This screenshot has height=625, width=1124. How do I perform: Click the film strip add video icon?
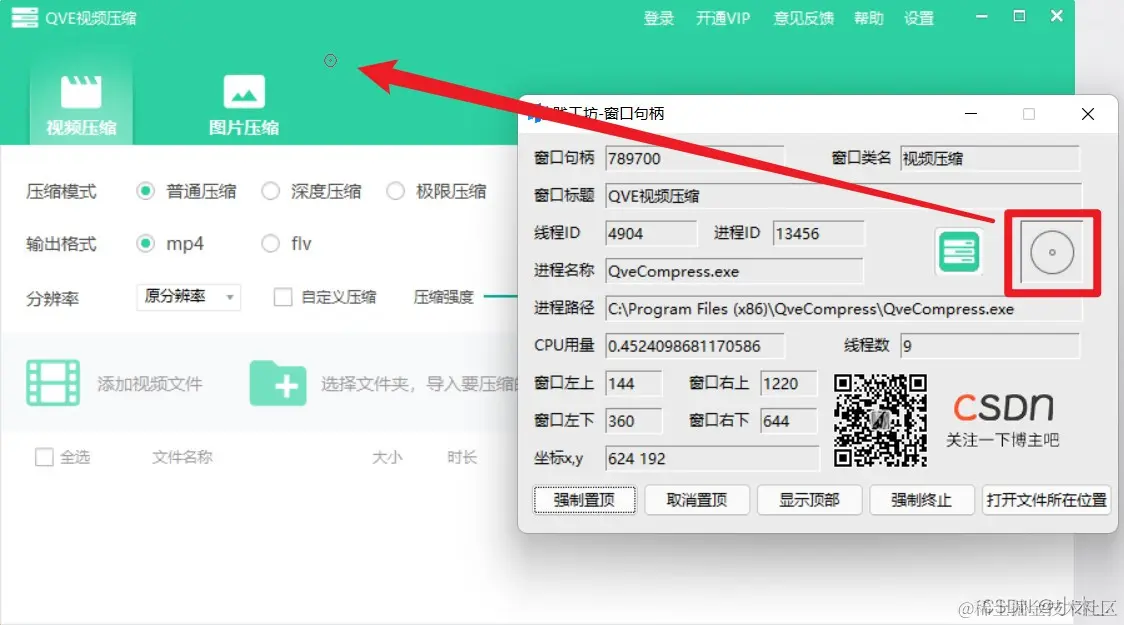click(52, 383)
